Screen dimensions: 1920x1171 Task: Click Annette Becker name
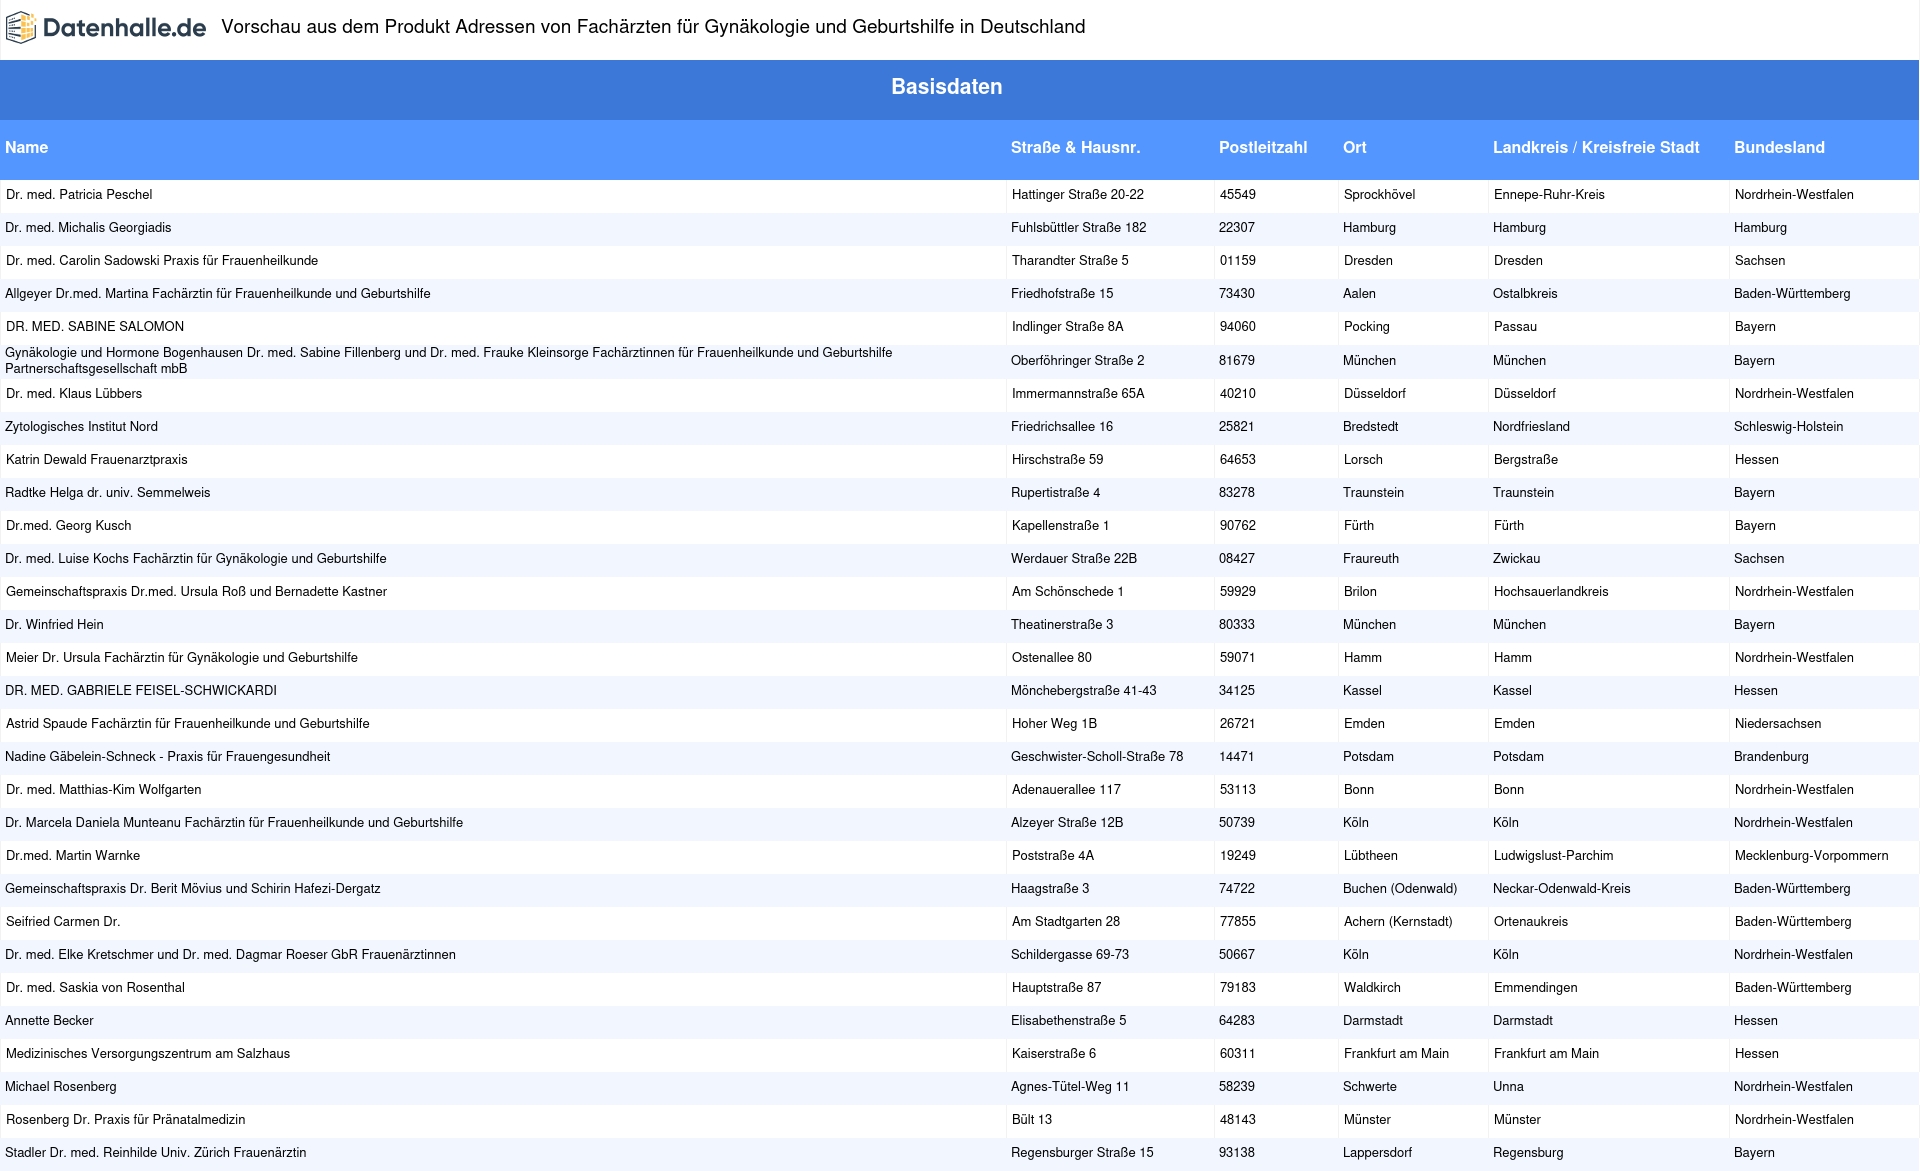pos(49,1021)
